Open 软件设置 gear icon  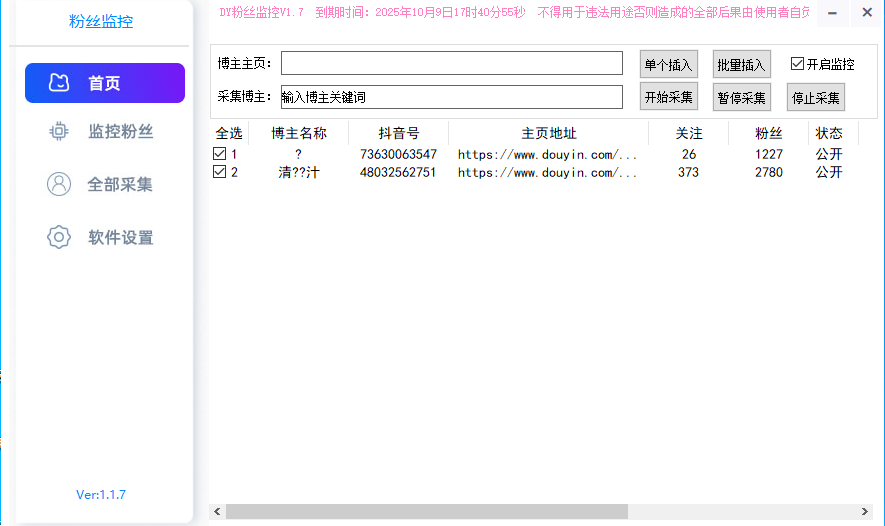coord(59,238)
